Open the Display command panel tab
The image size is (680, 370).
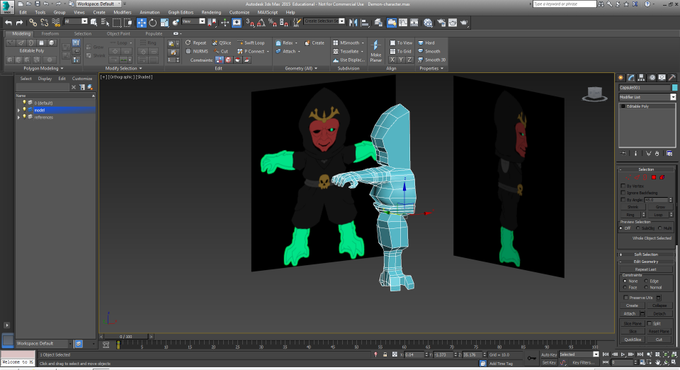662,78
